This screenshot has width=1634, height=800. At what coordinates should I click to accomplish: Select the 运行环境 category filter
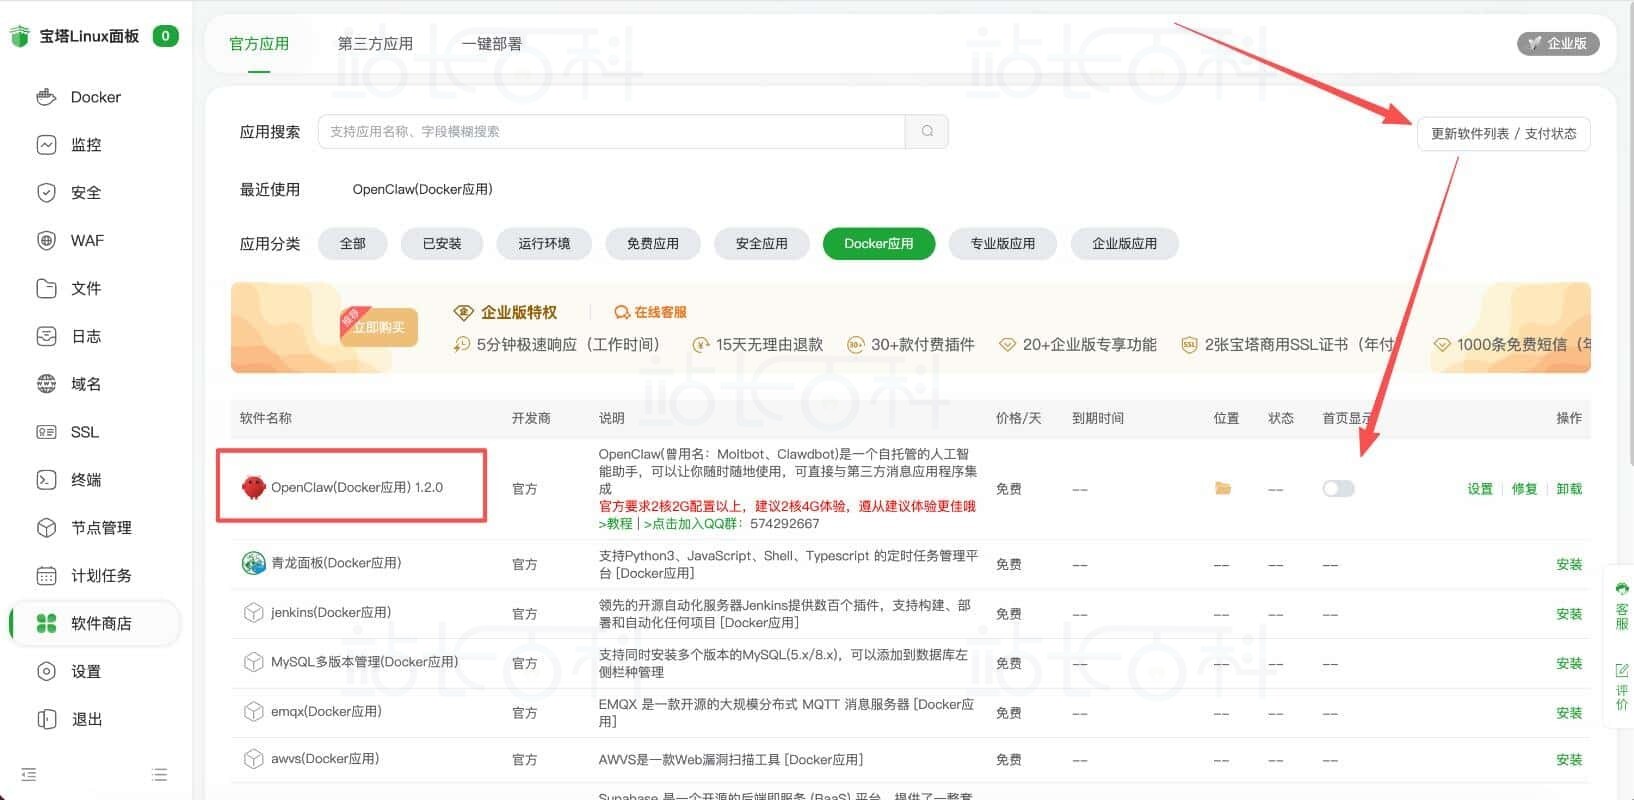544,244
